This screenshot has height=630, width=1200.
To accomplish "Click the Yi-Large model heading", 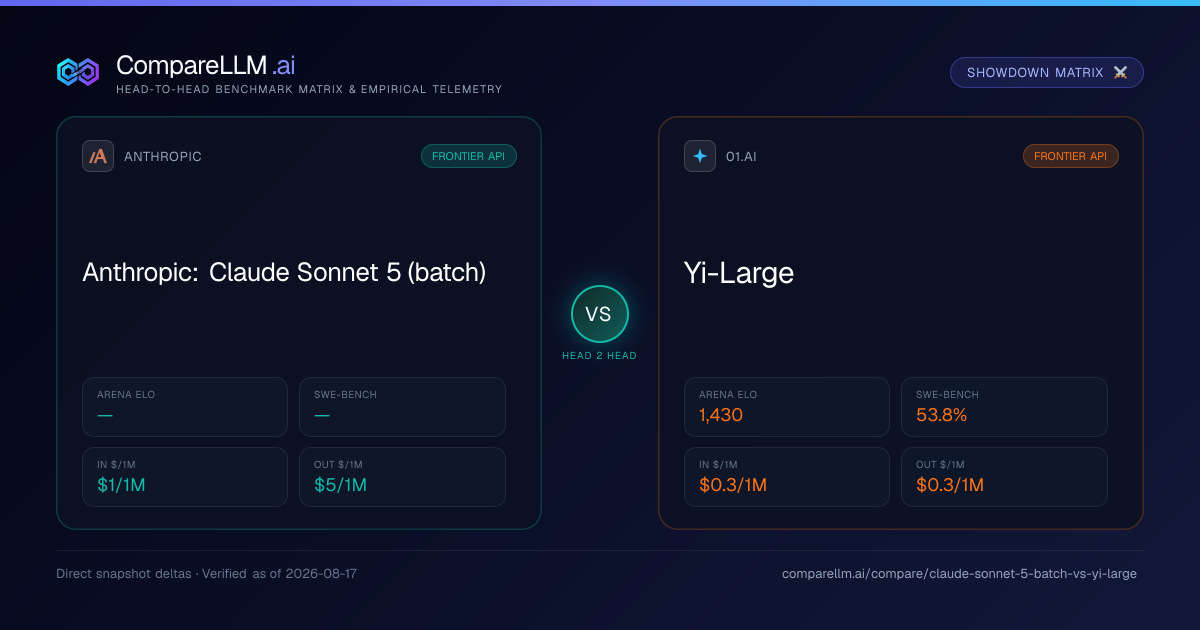I will tap(739, 272).
